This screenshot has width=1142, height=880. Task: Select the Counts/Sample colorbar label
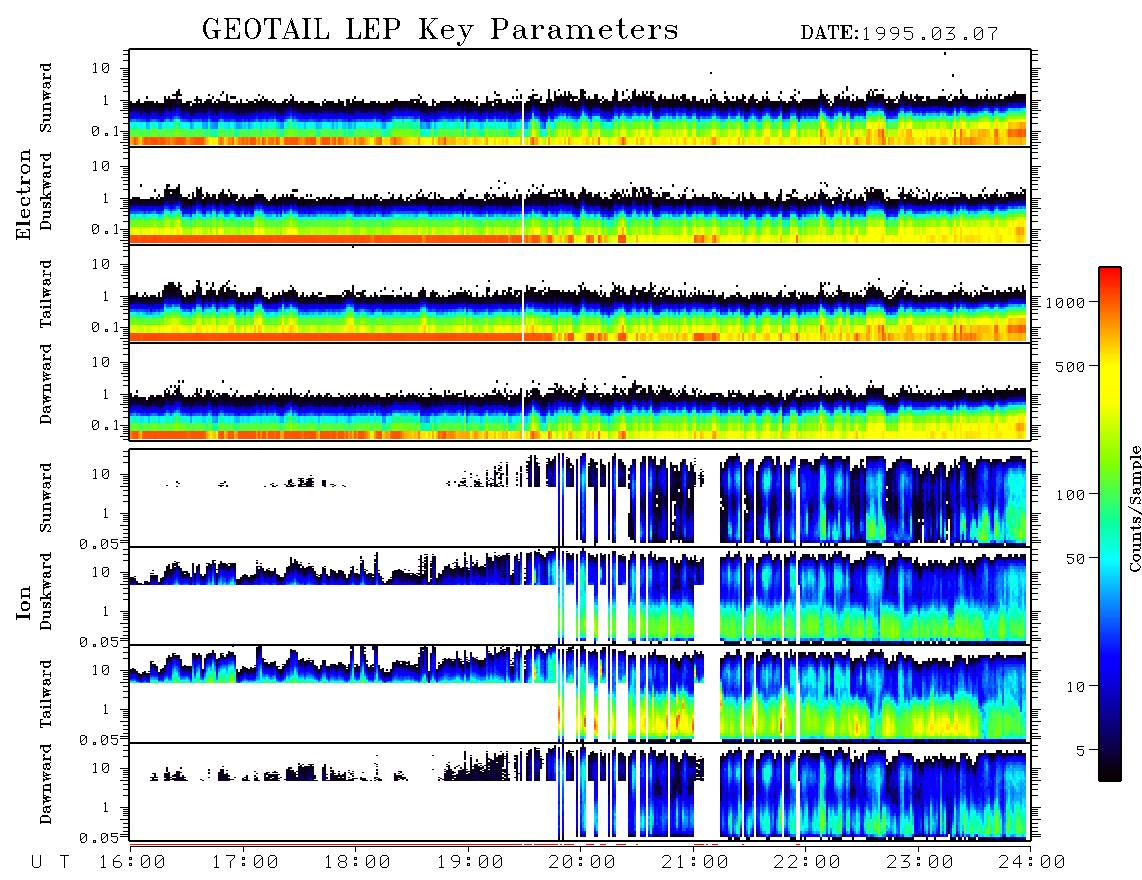[x=1134, y=508]
